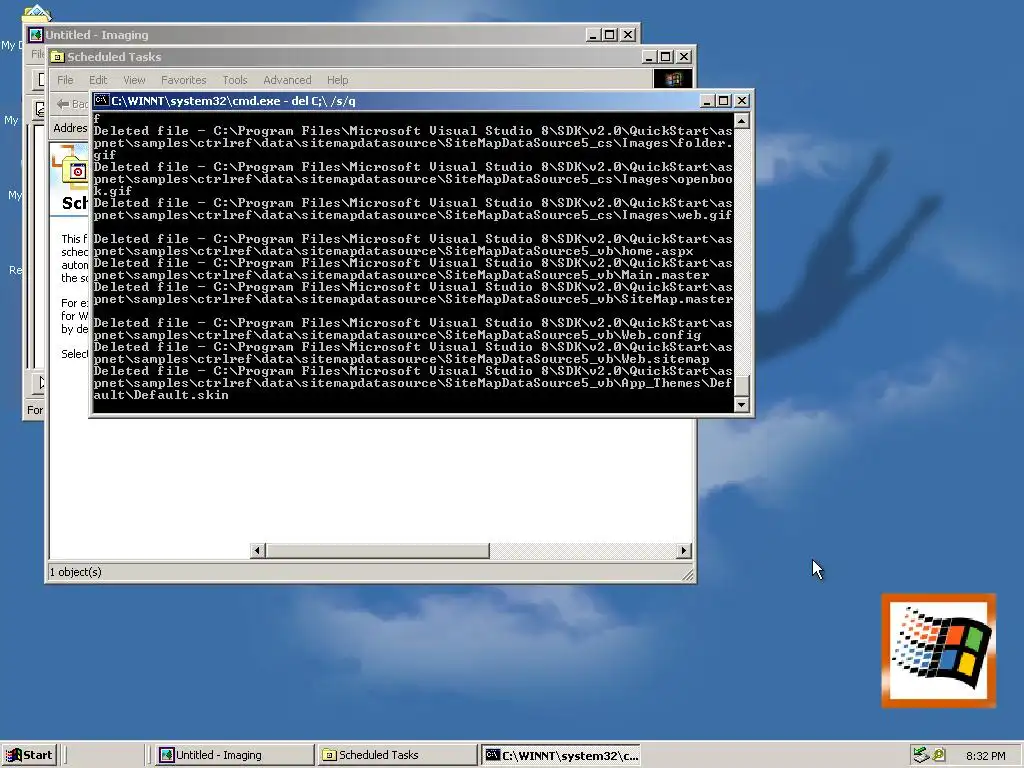1024x768 pixels.
Task: Click the Start button
Action: pos(29,755)
